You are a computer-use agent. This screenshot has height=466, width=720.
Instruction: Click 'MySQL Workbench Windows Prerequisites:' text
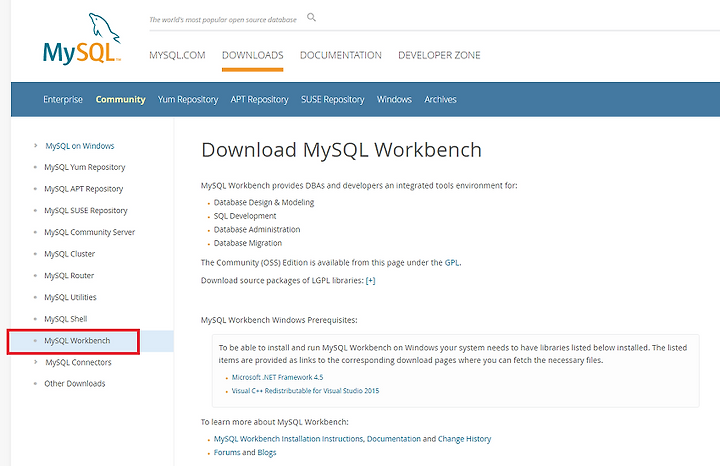coord(279,320)
